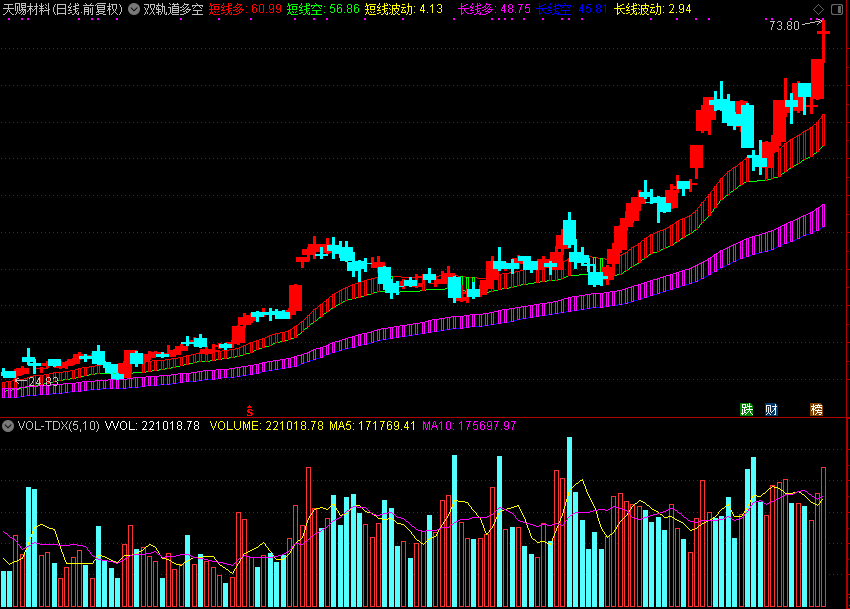Viewport: 850px width, 609px height.
Task: Select the 长线空: 45.81 value
Action: coord(572,9)
